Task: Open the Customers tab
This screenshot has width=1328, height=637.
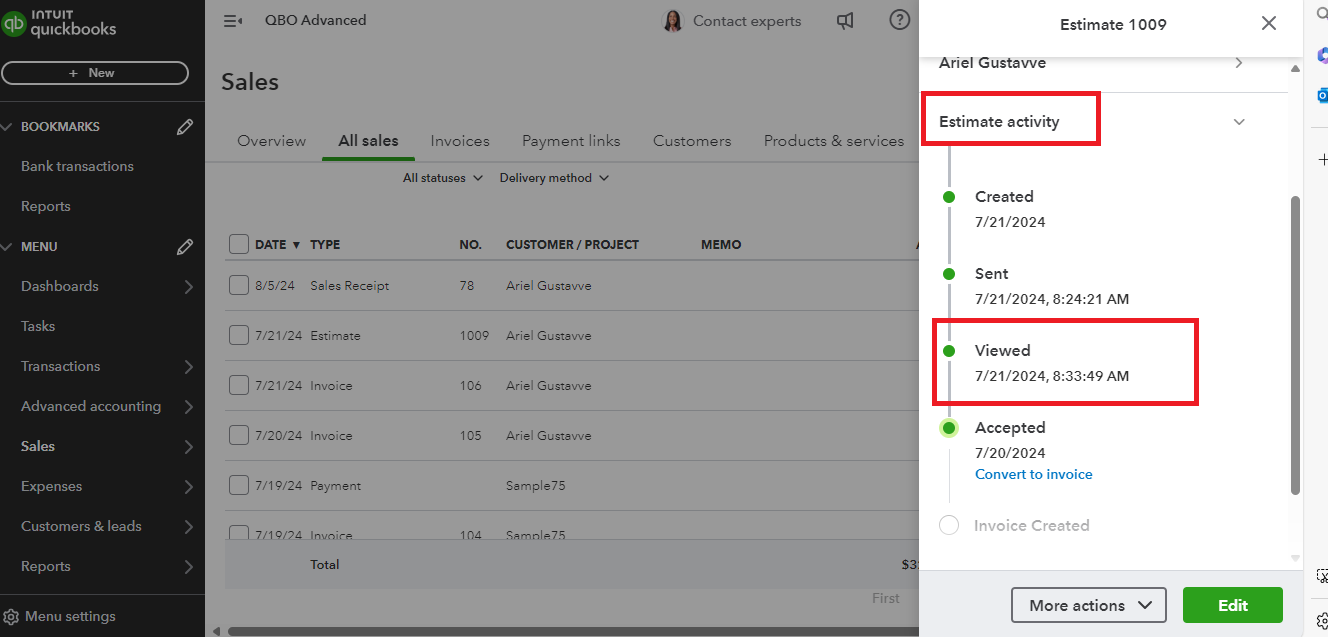Action: 692,141
